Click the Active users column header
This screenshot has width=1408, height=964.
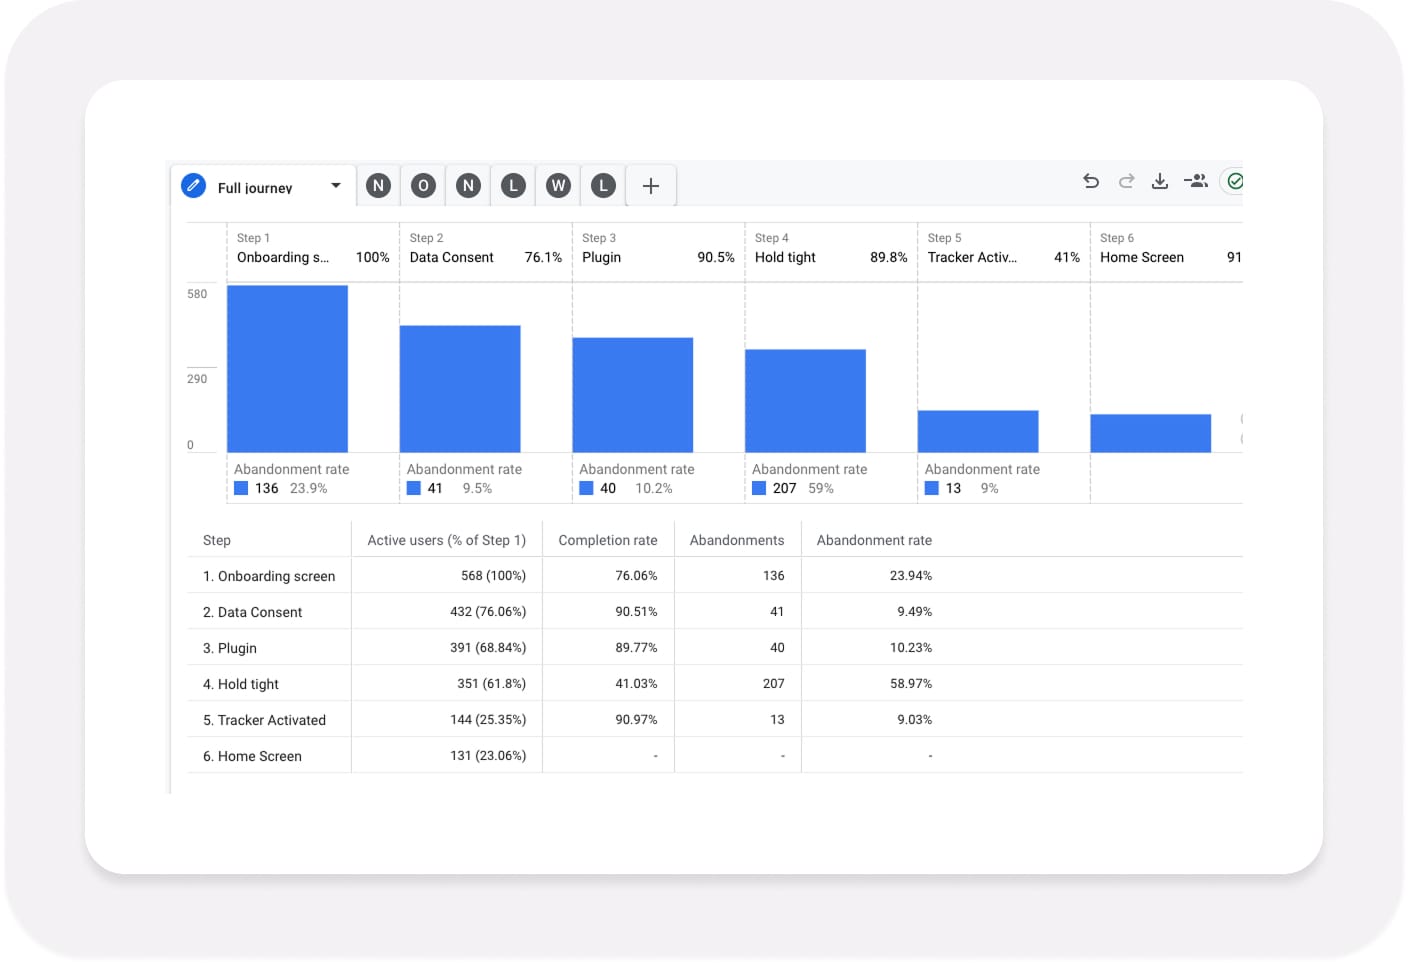point(446,540)
